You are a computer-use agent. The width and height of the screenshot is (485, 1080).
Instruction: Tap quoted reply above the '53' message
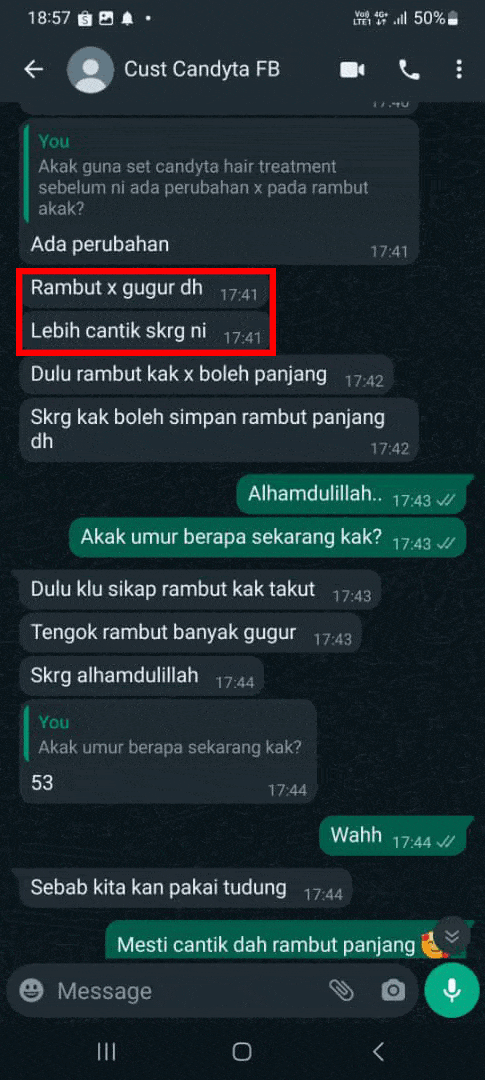point(169,734)
